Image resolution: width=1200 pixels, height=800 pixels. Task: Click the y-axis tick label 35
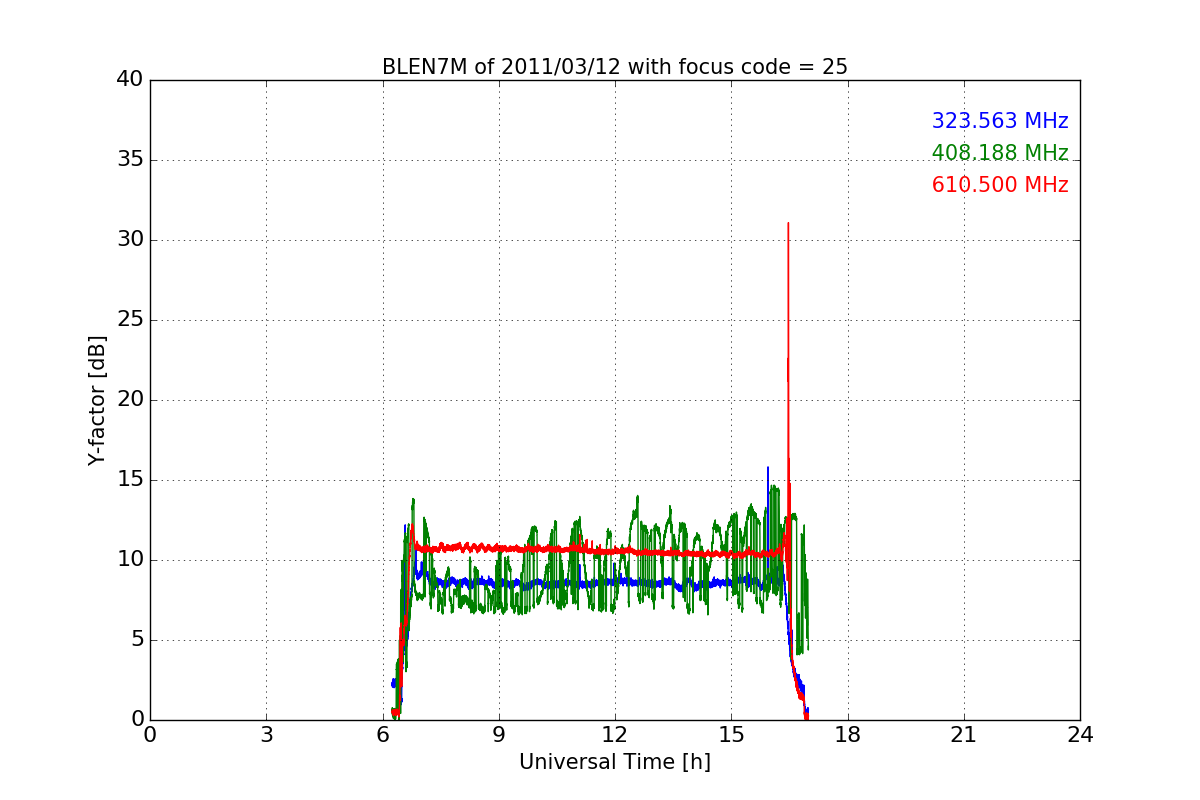point(131,160)
